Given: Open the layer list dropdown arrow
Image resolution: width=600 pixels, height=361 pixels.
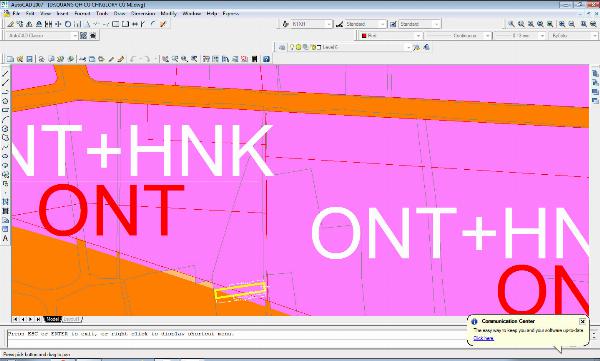Looking at the screenshot, I should click(x=408, y=47).
